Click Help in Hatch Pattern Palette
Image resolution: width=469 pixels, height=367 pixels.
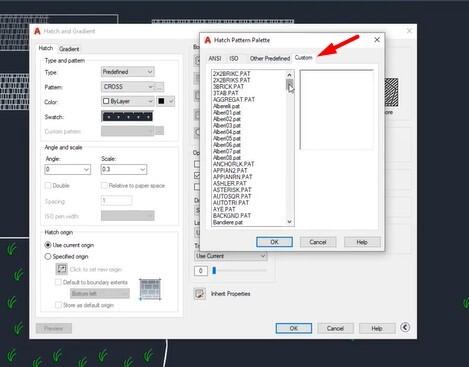(x=362, y=242)
